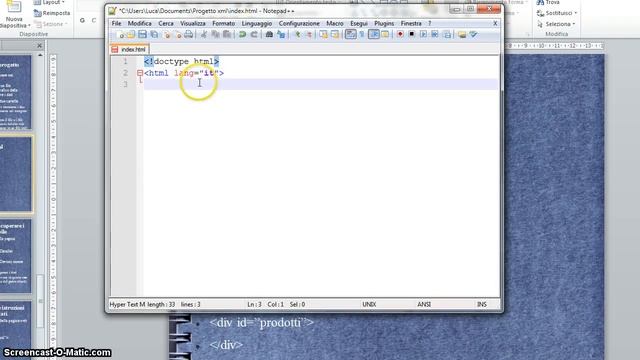Open Seleziona dropdown in PowerPoint ribbon
The image size is (640, 360).
click(556, 24)
